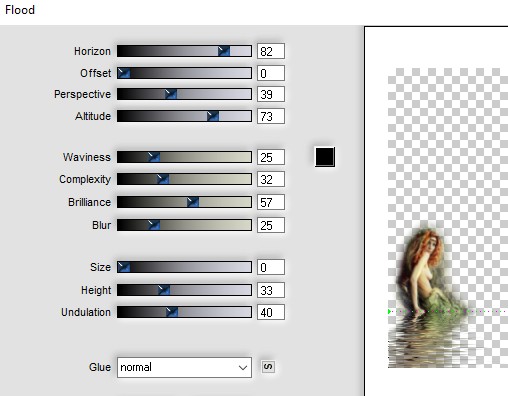The width and height of the screenshot is (508, 396).
Task: Click the Offset slider handle
Action: click(x=124, y=73)
